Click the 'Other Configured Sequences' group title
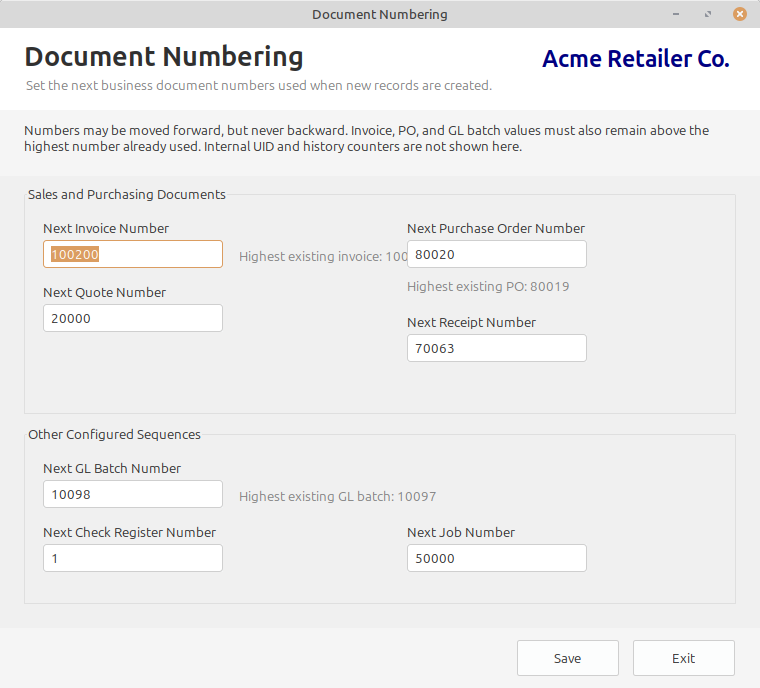 click(114, 434)
